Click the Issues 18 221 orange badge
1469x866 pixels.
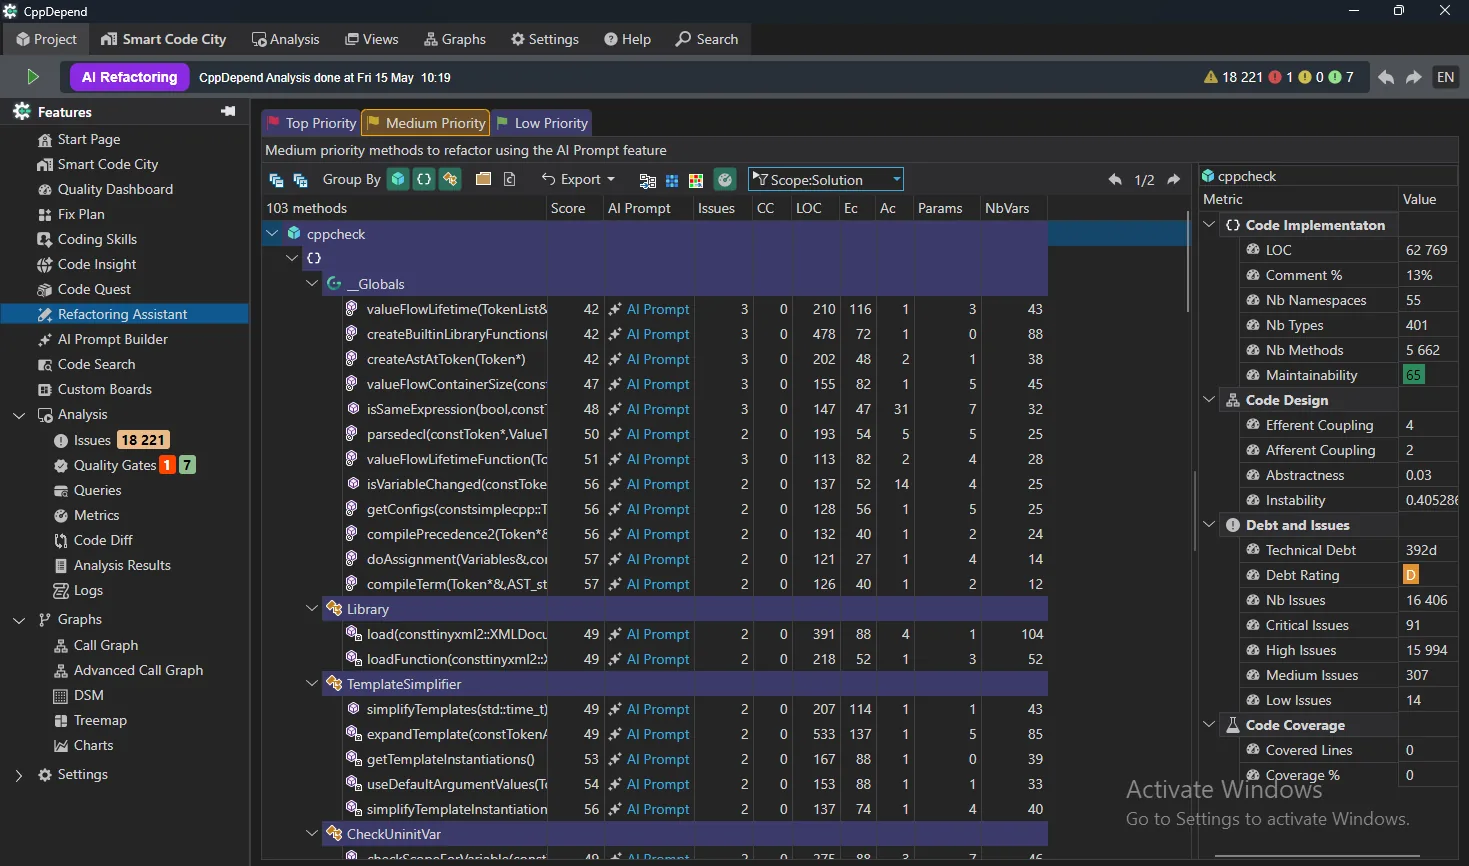[144, 440]
